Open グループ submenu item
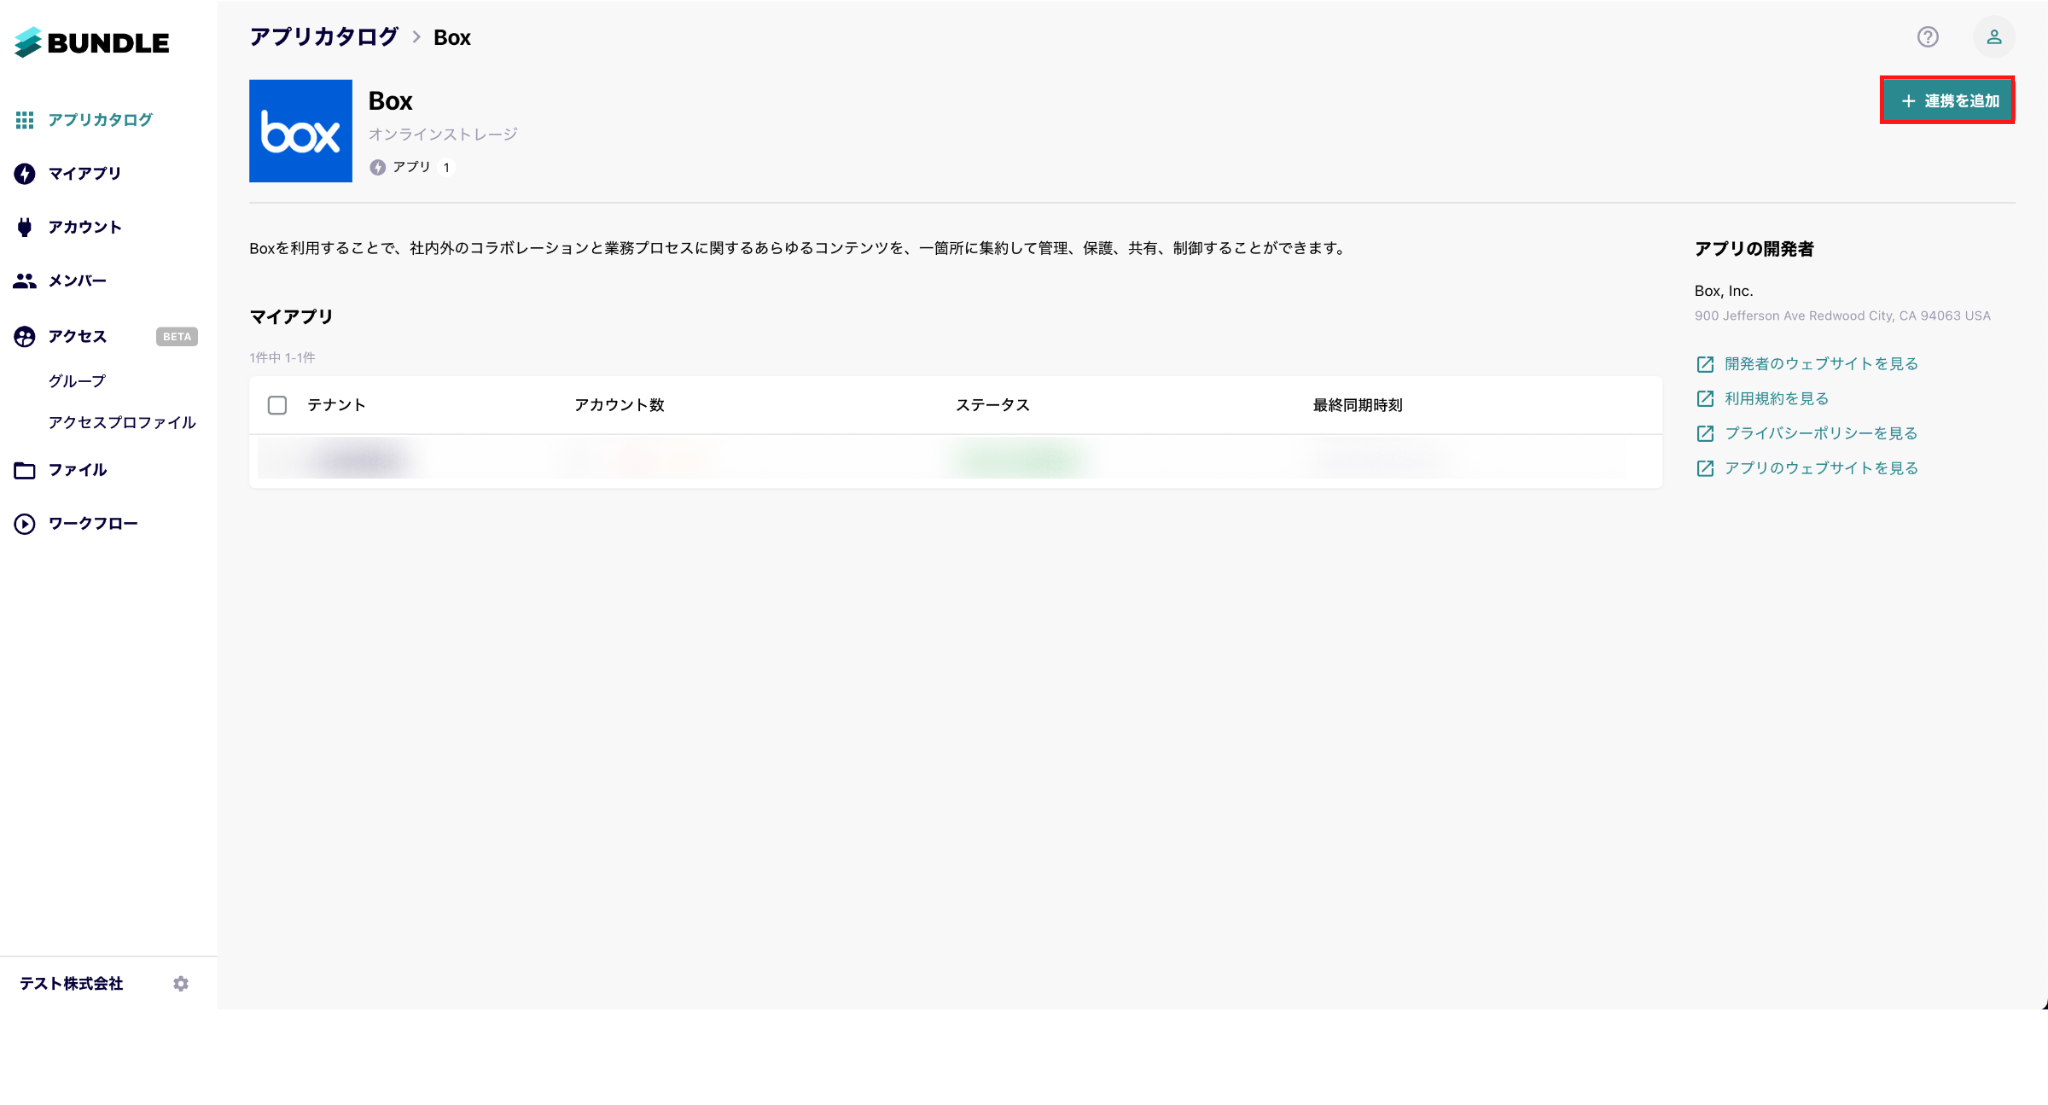 pos(77,381)
